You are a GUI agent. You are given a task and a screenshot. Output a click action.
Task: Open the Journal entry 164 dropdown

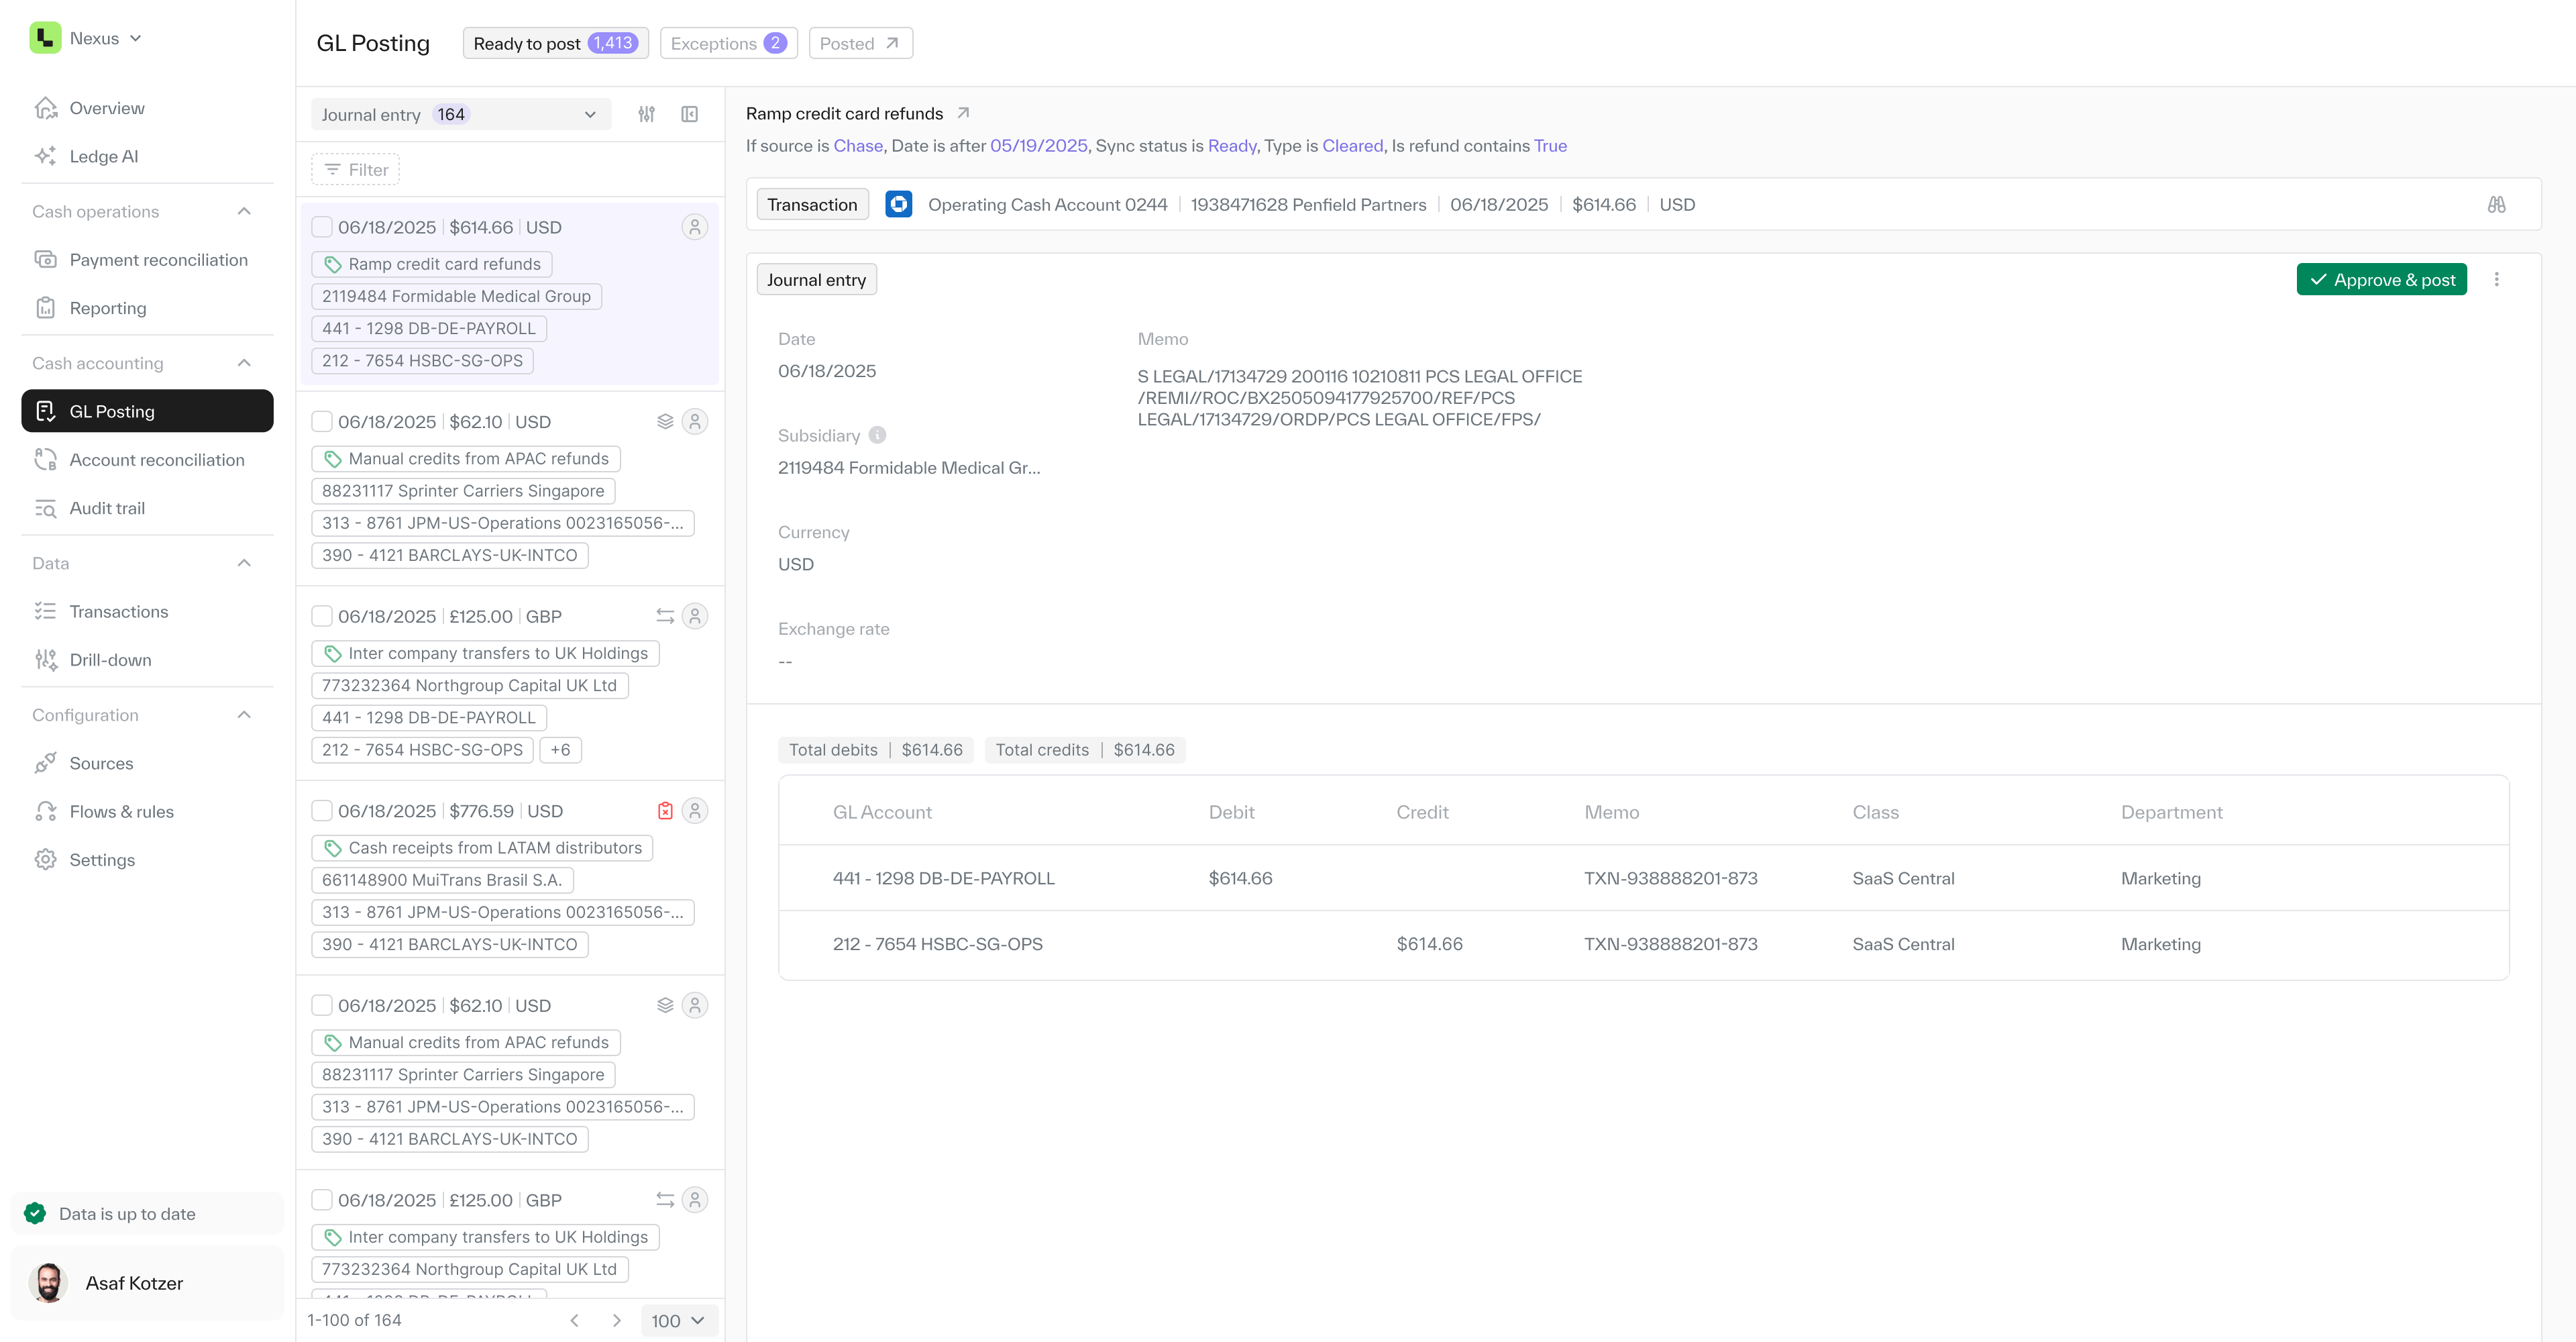point(459,114)
